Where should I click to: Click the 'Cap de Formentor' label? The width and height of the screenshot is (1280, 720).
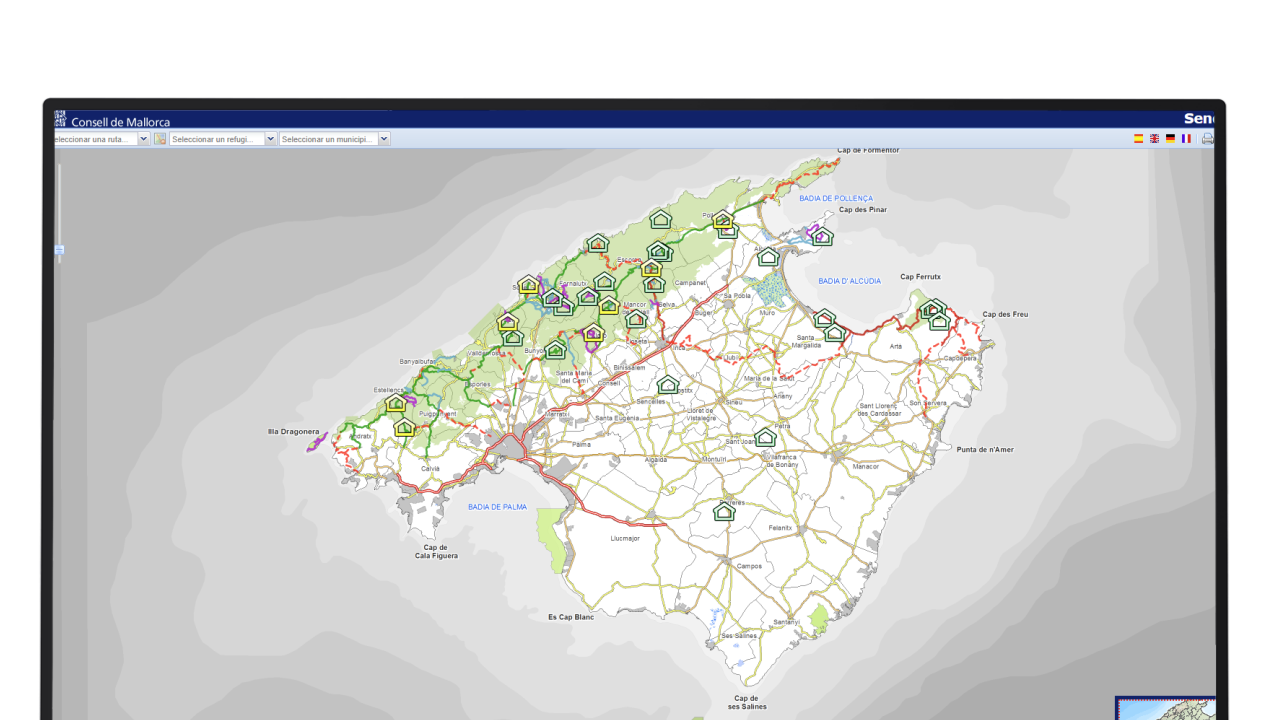click(x=868, y=150)
